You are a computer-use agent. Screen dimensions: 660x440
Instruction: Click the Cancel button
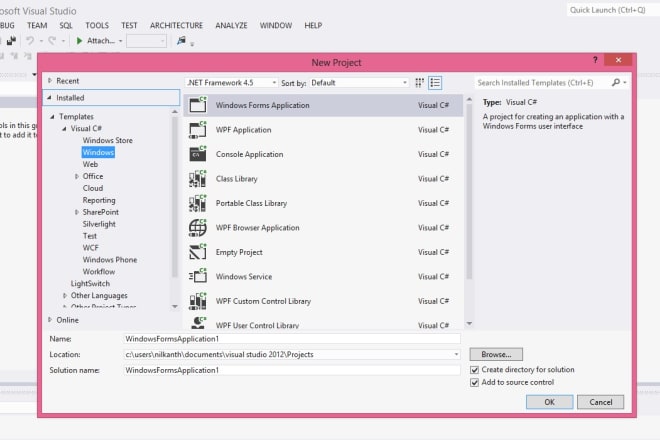(601, 402)
